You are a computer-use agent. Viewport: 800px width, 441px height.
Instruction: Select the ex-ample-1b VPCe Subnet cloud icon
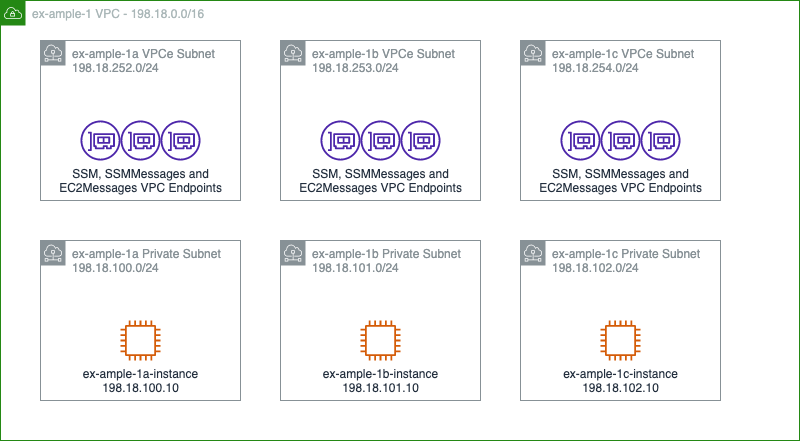(293, 53)
